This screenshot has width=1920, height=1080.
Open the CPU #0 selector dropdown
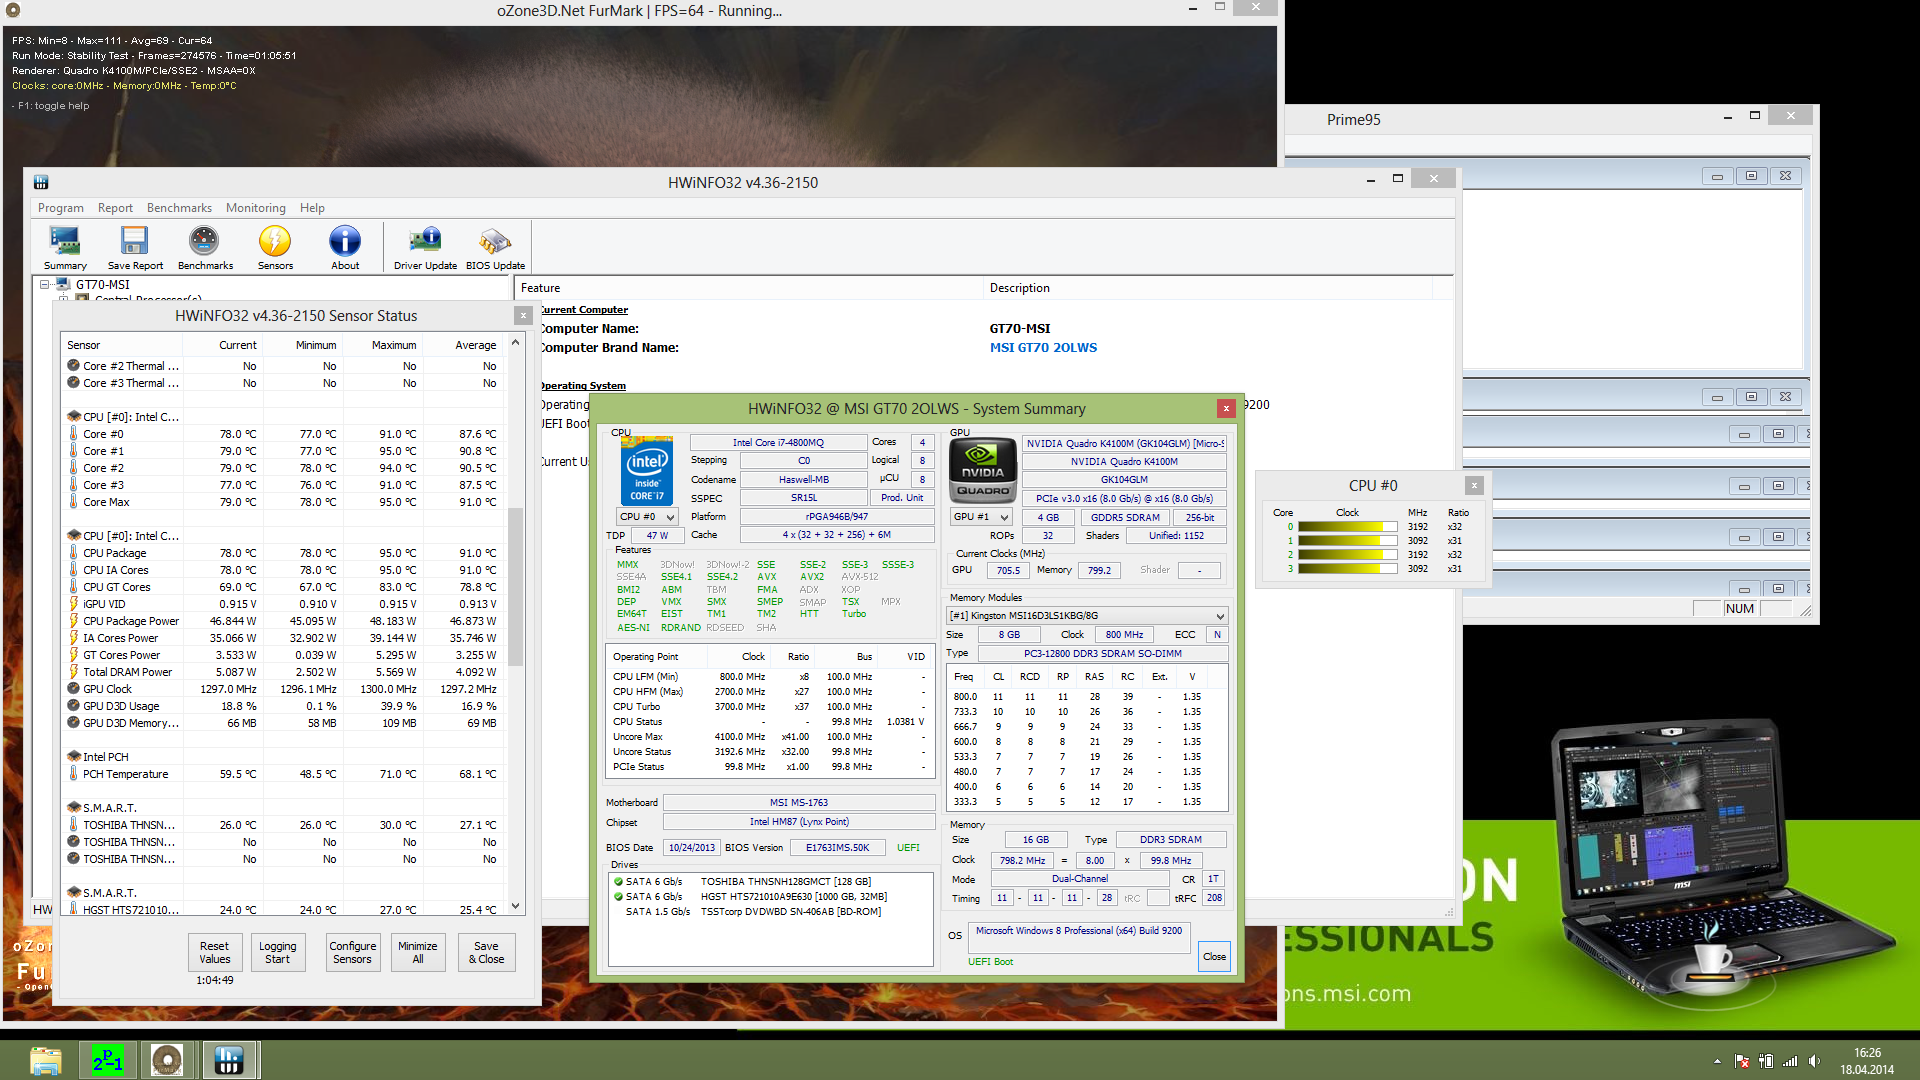tap(647, 517)
